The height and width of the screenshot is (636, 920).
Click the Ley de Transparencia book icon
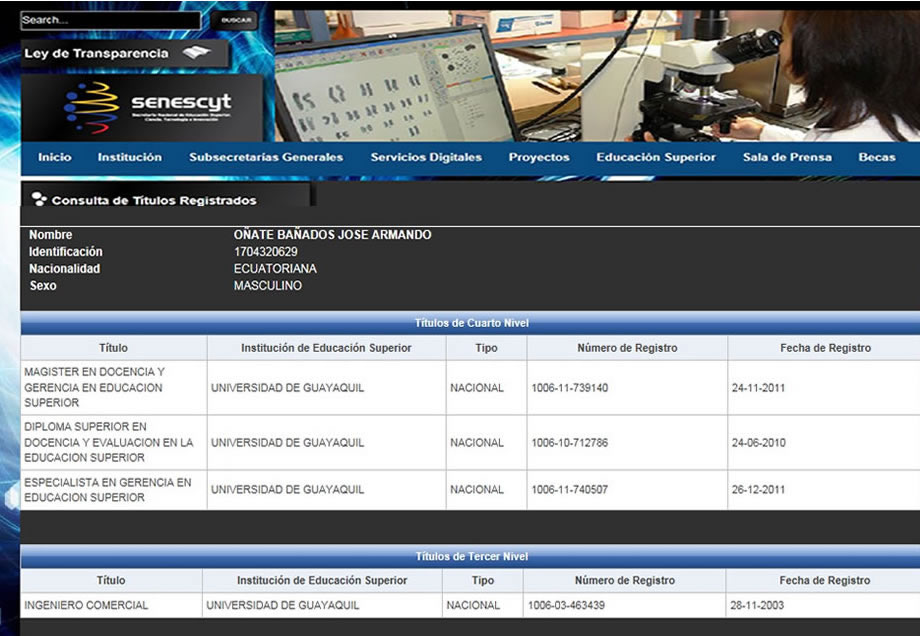coord(197,54)
